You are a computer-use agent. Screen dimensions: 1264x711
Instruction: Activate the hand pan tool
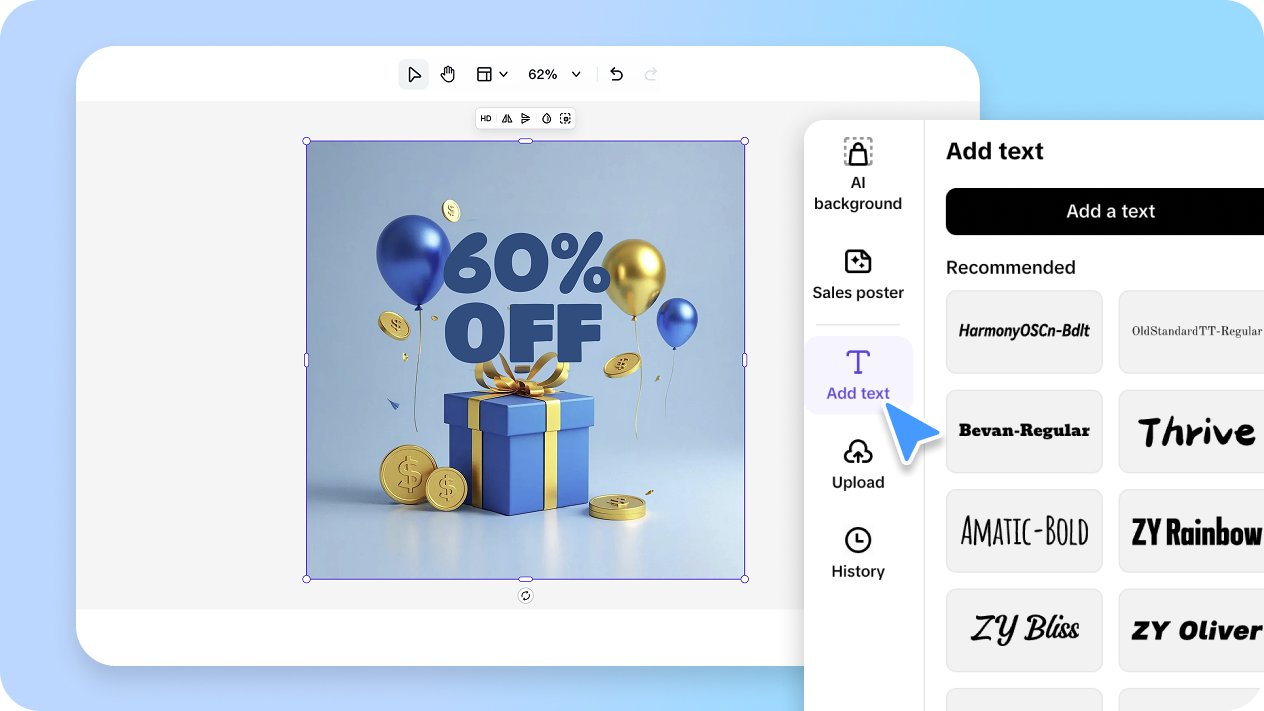448,74
